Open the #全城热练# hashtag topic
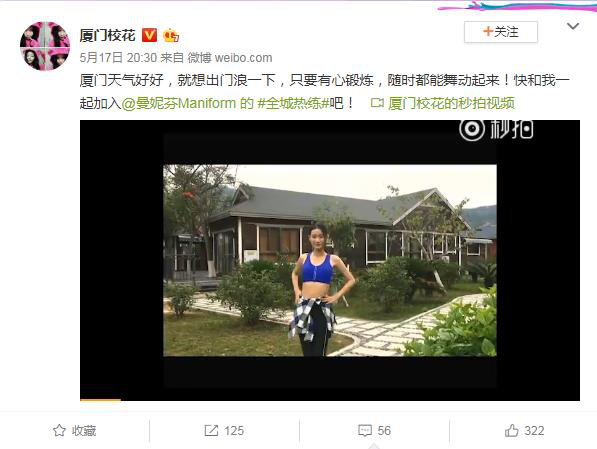The image size is (597, 449). (x=293, y=103)
